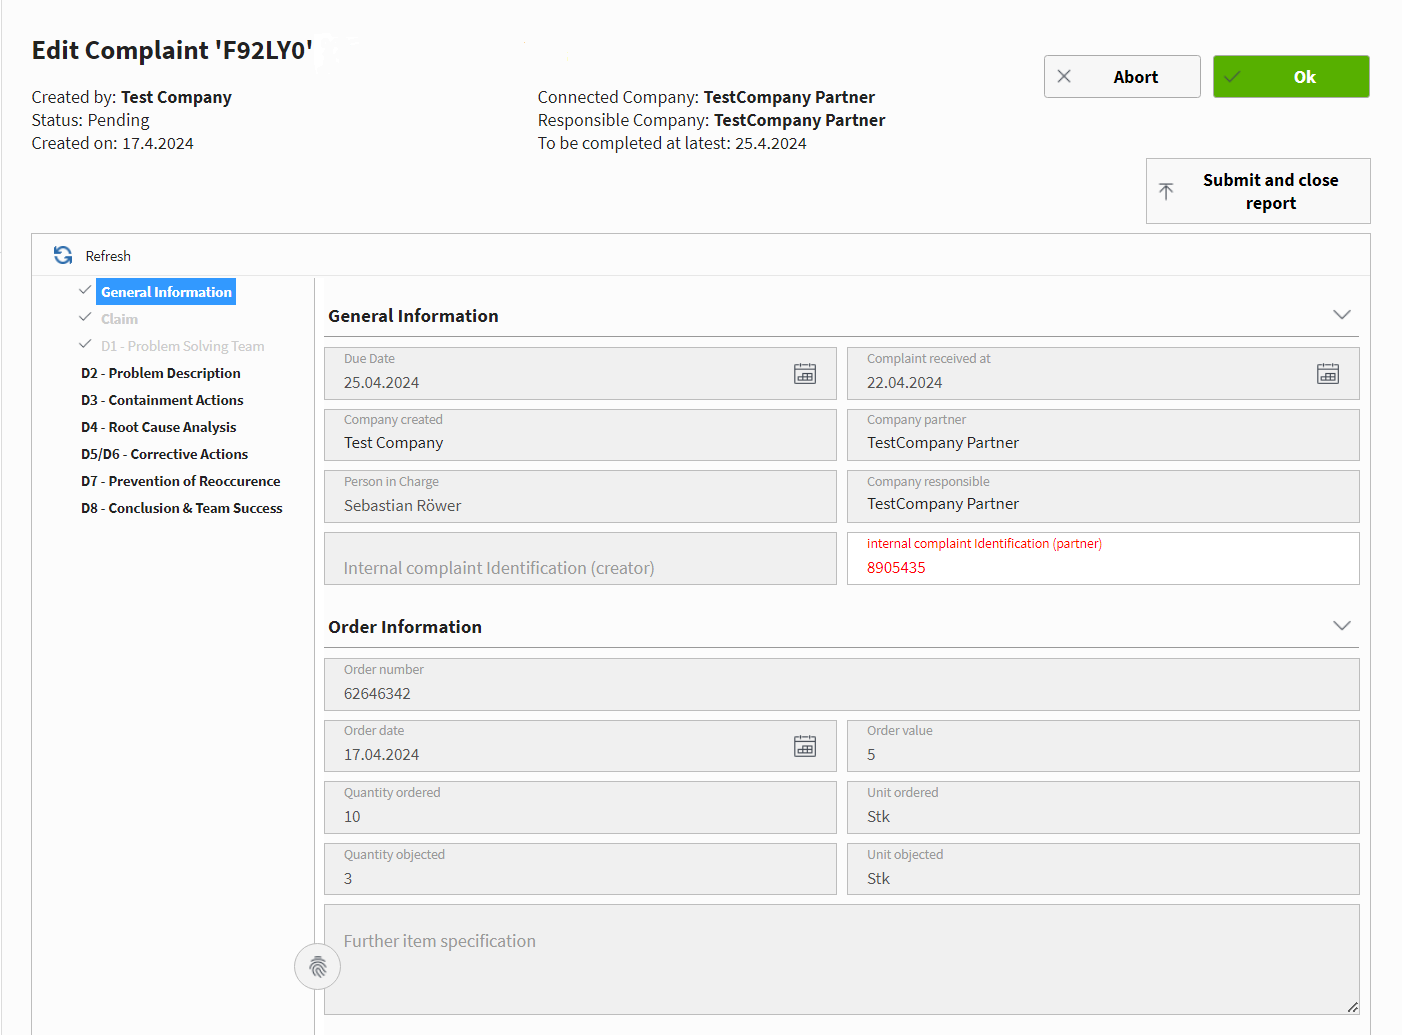Viewport: 1402px width, 1035px height.
Task: Click the Quantity ordered field
Action: point(580,807)
